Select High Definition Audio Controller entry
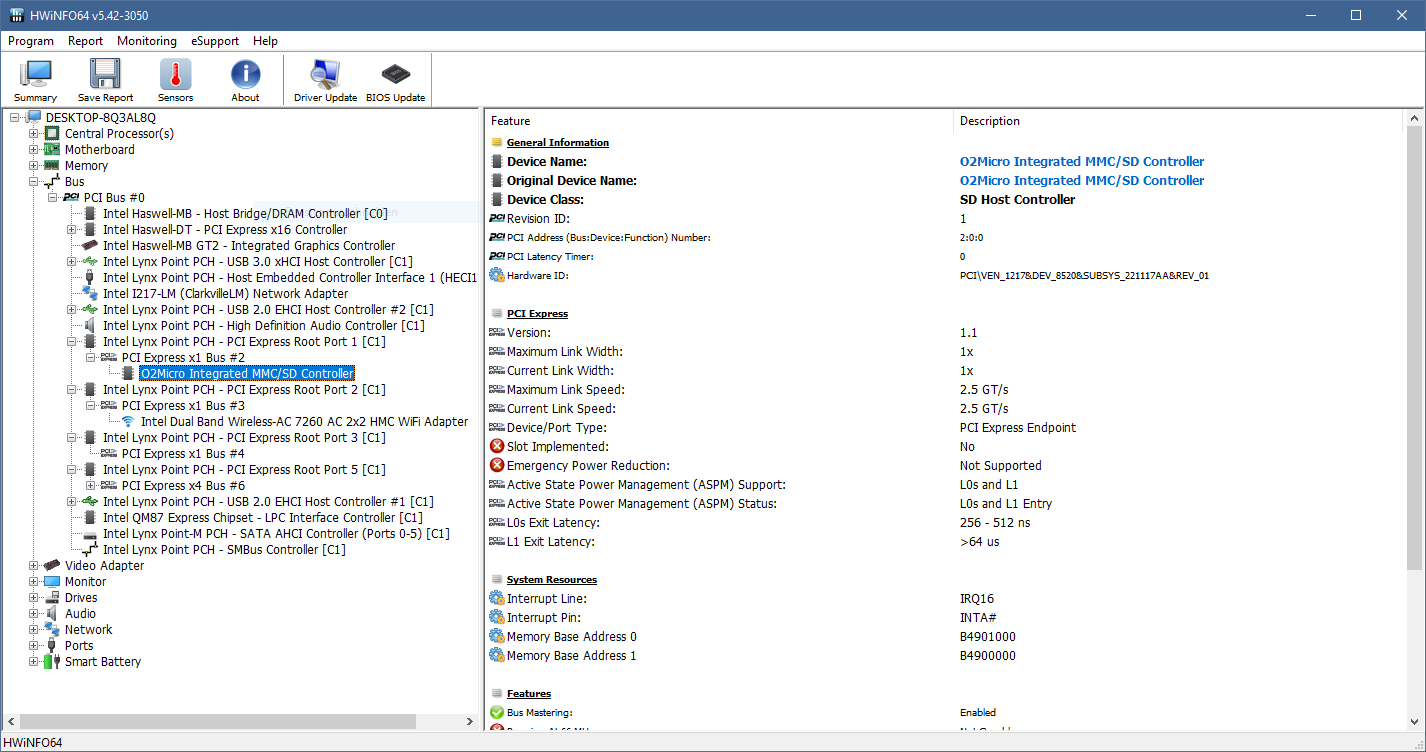 coord(264,326)
